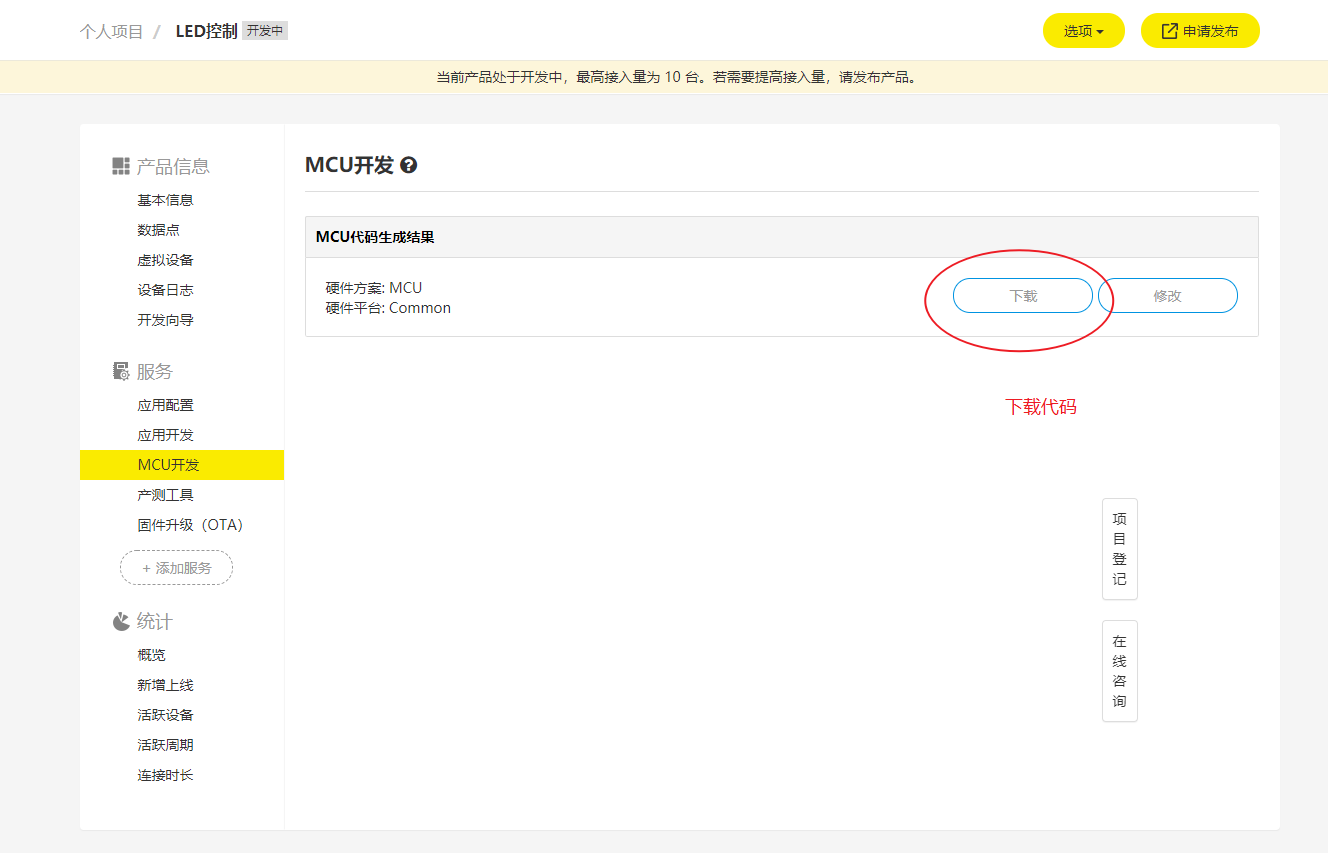The width and height of the screenshot is (1328, 853).
Task: Select 基本信息 in the sidebar
Action: click(166, 199)
